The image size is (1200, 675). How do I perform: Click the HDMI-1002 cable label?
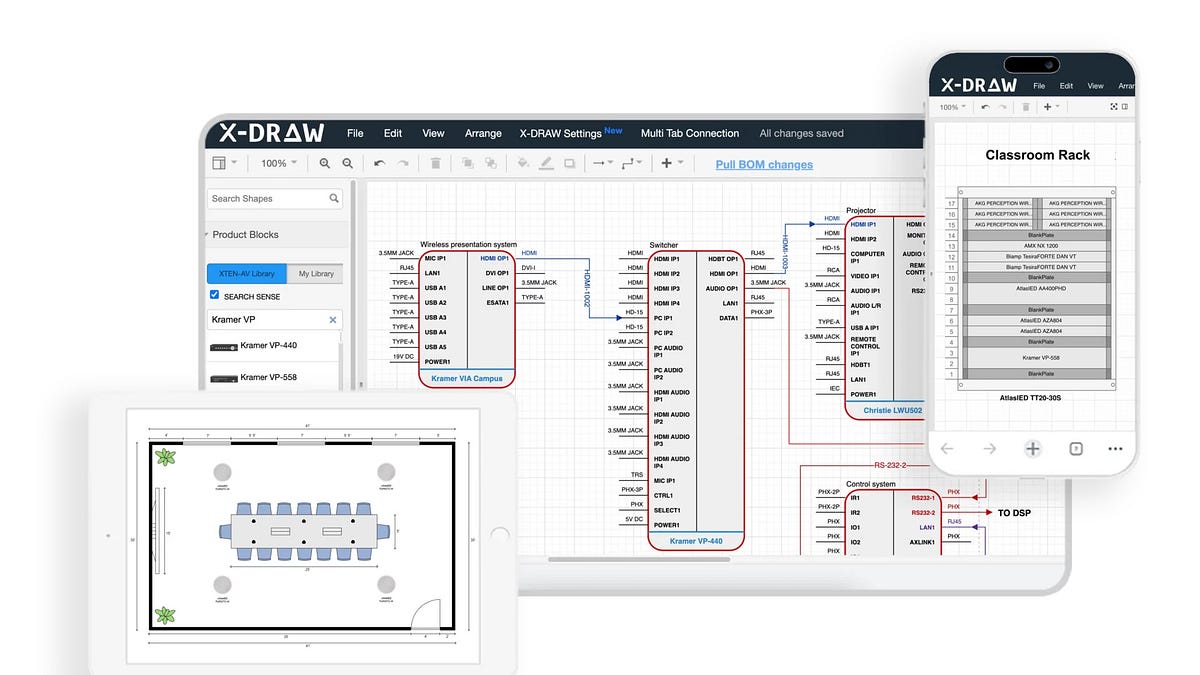(588, 288)
